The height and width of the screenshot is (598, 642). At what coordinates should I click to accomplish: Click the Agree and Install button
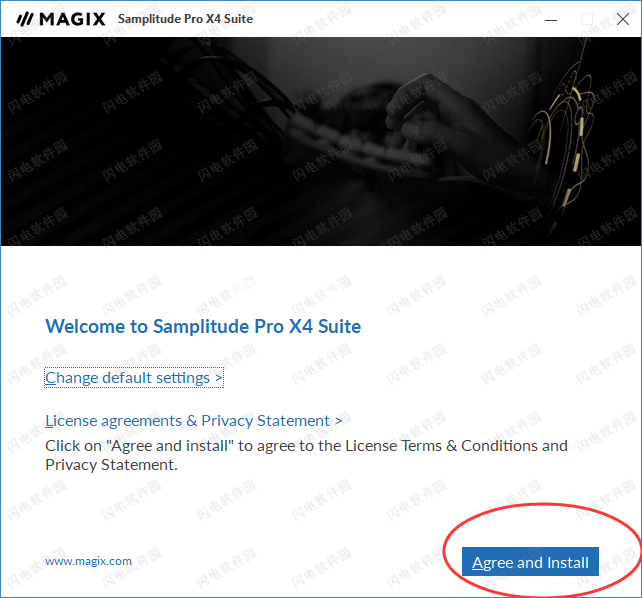(530, 562)
